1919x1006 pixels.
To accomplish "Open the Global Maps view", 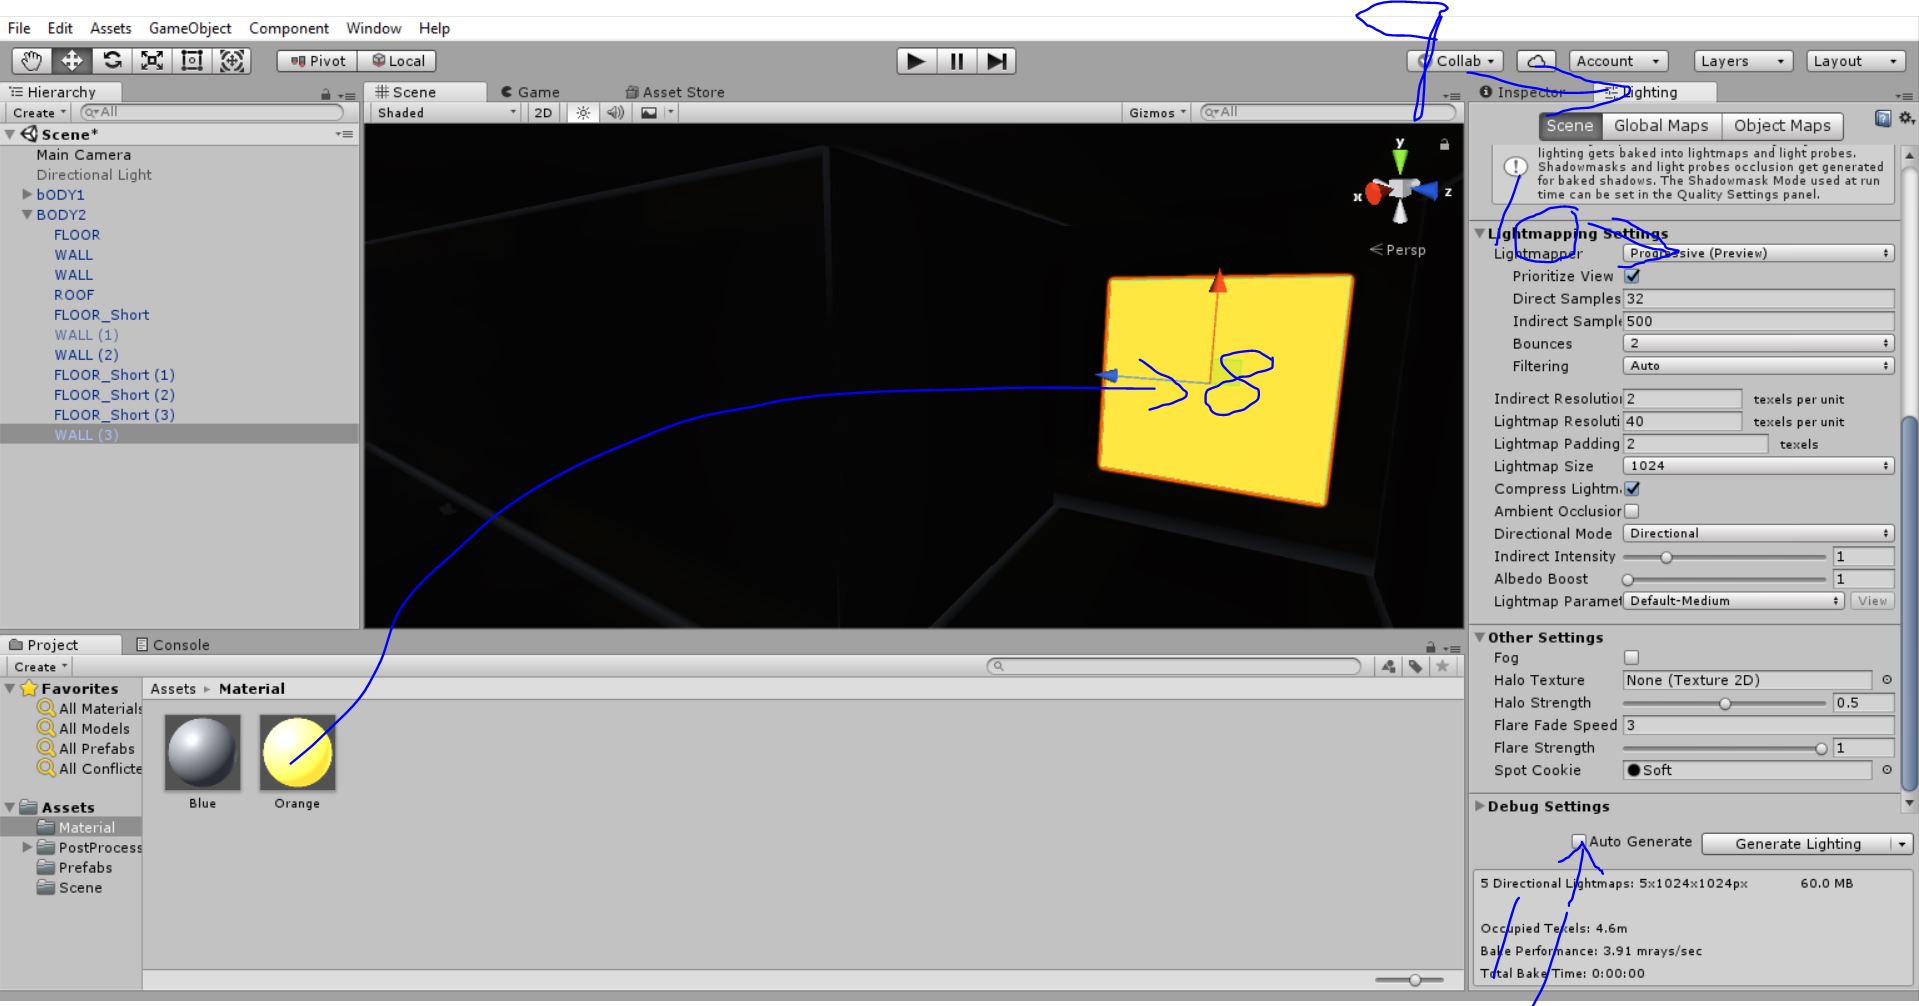I will tap(1661, 126).
